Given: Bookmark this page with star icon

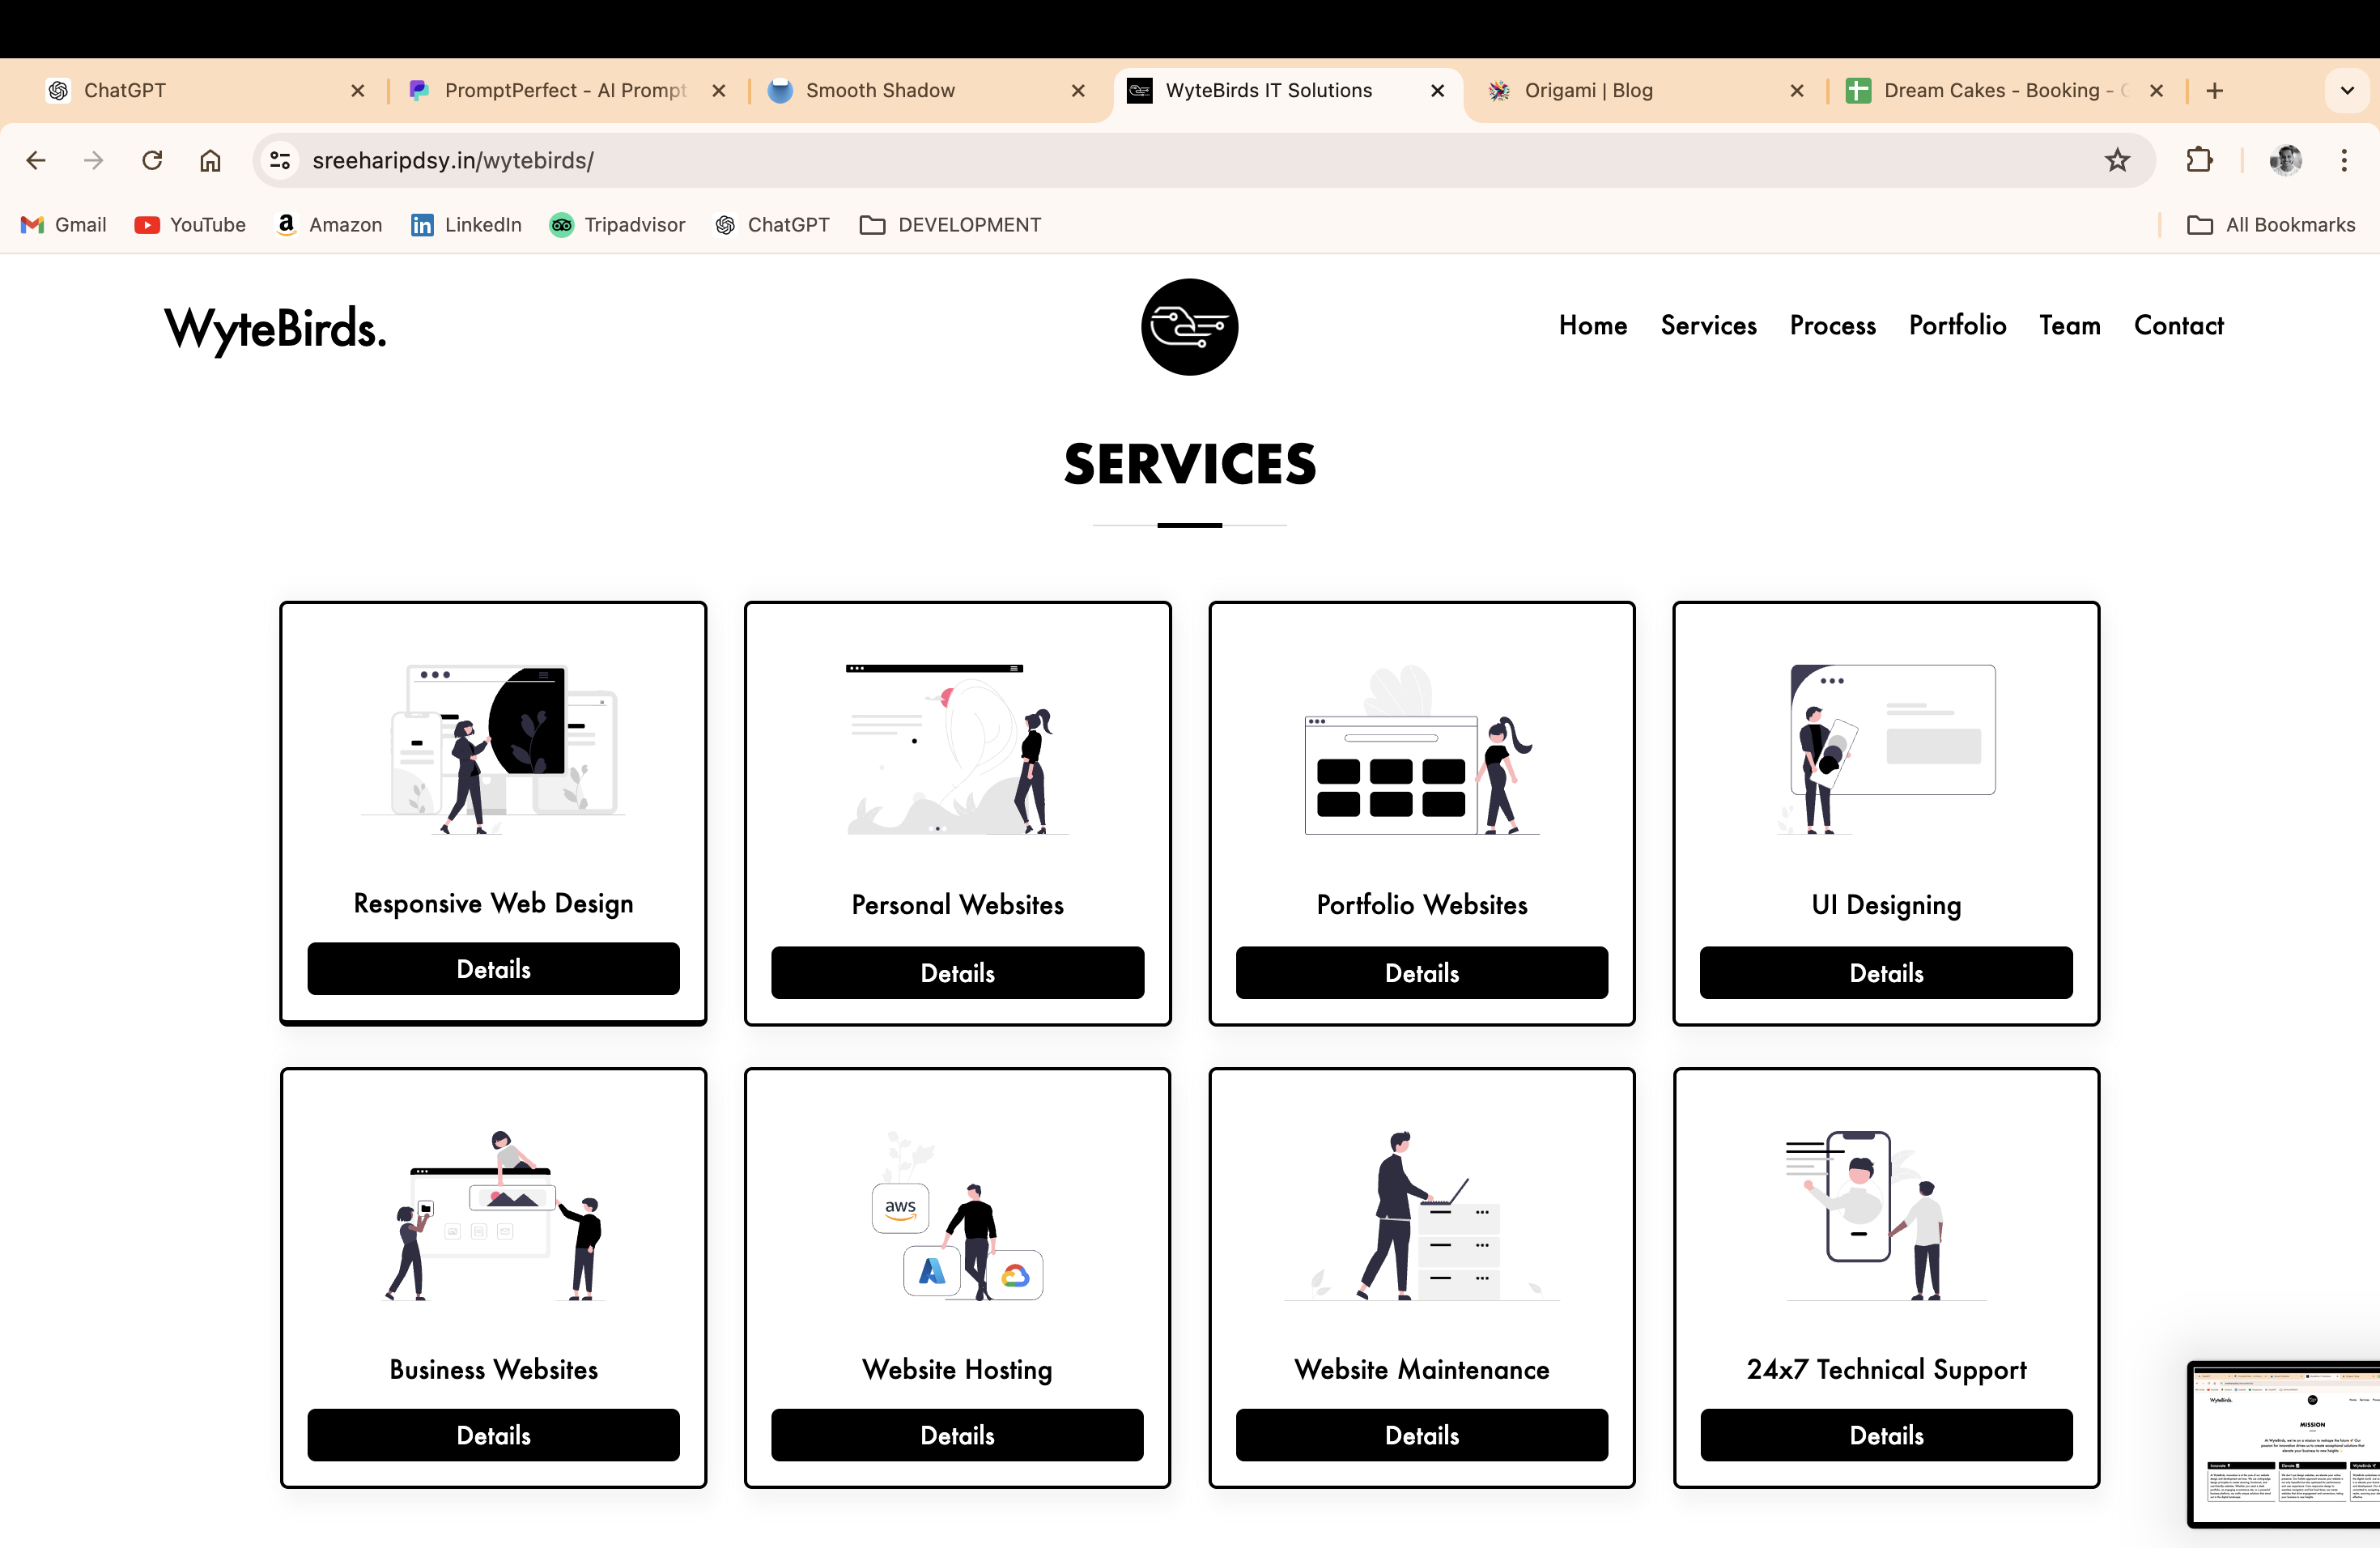Looking at the screenshot, I should [2116, 160].
